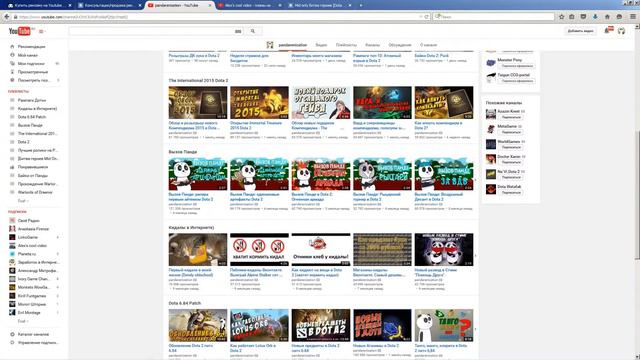Click the pandaminization channel avatar in header
Image resolution: width=640 pixels, height=360 pixels.
270,45
